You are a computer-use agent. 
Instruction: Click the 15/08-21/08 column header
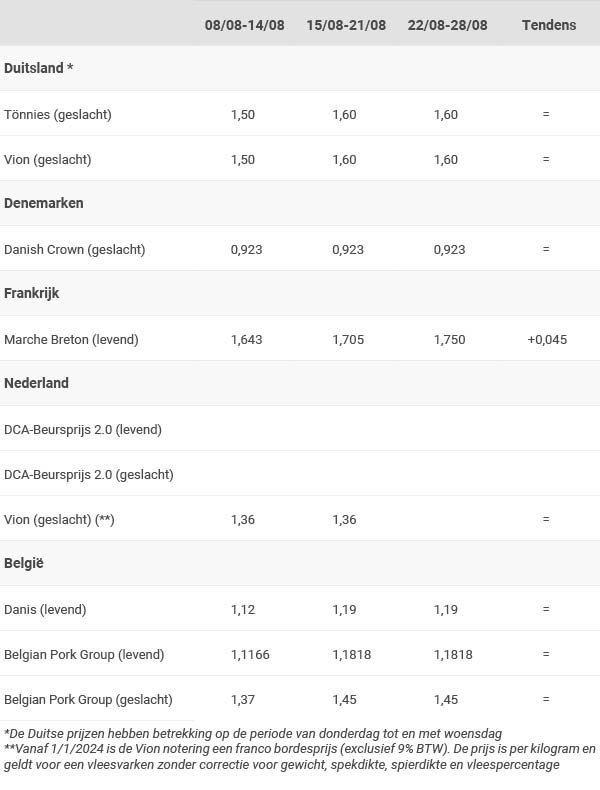(346, 25)
